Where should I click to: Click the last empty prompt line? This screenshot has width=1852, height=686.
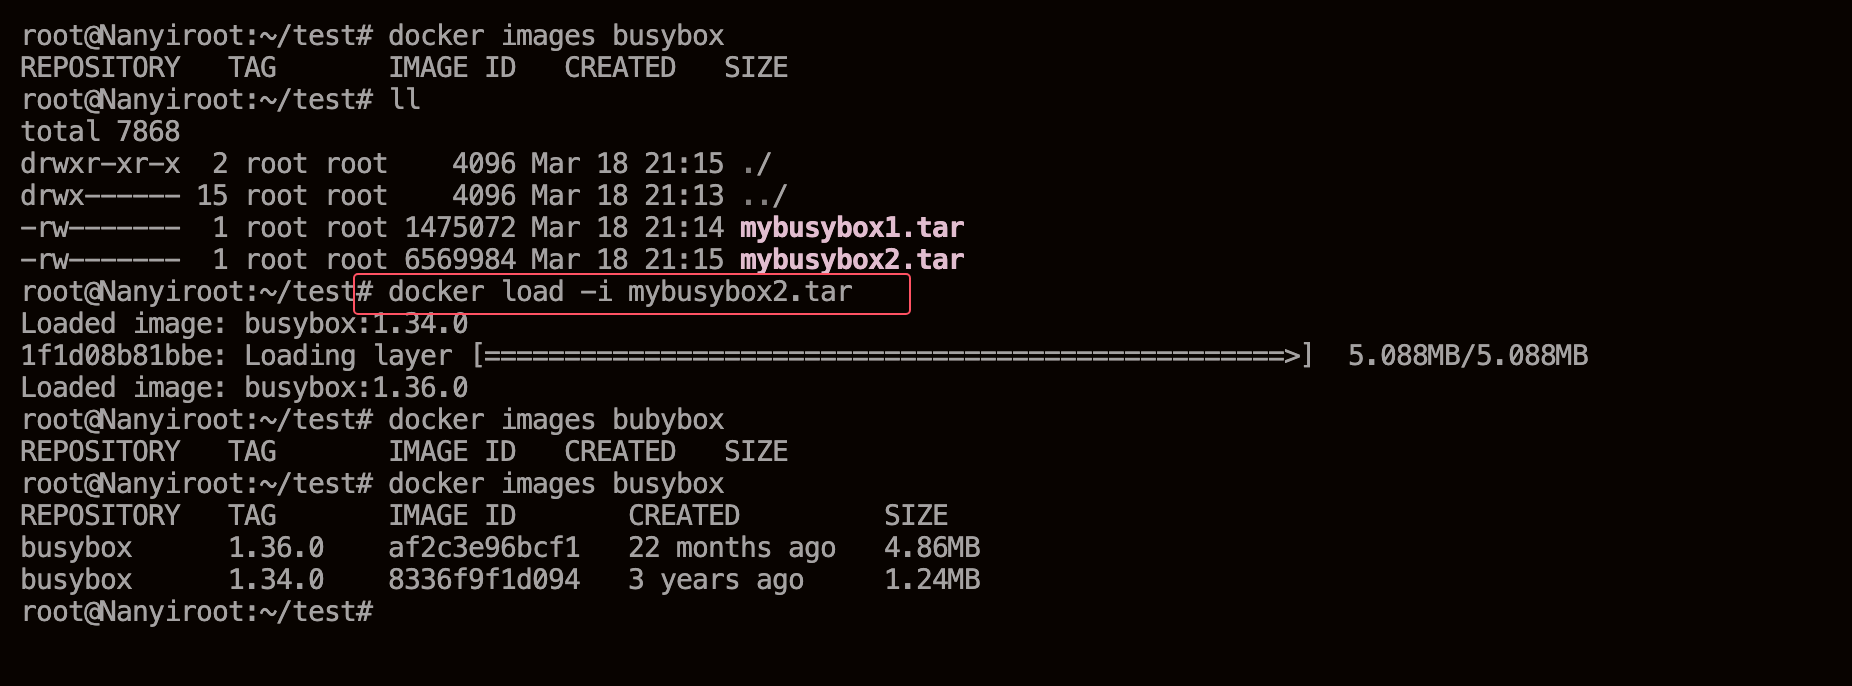coord(197,612)
